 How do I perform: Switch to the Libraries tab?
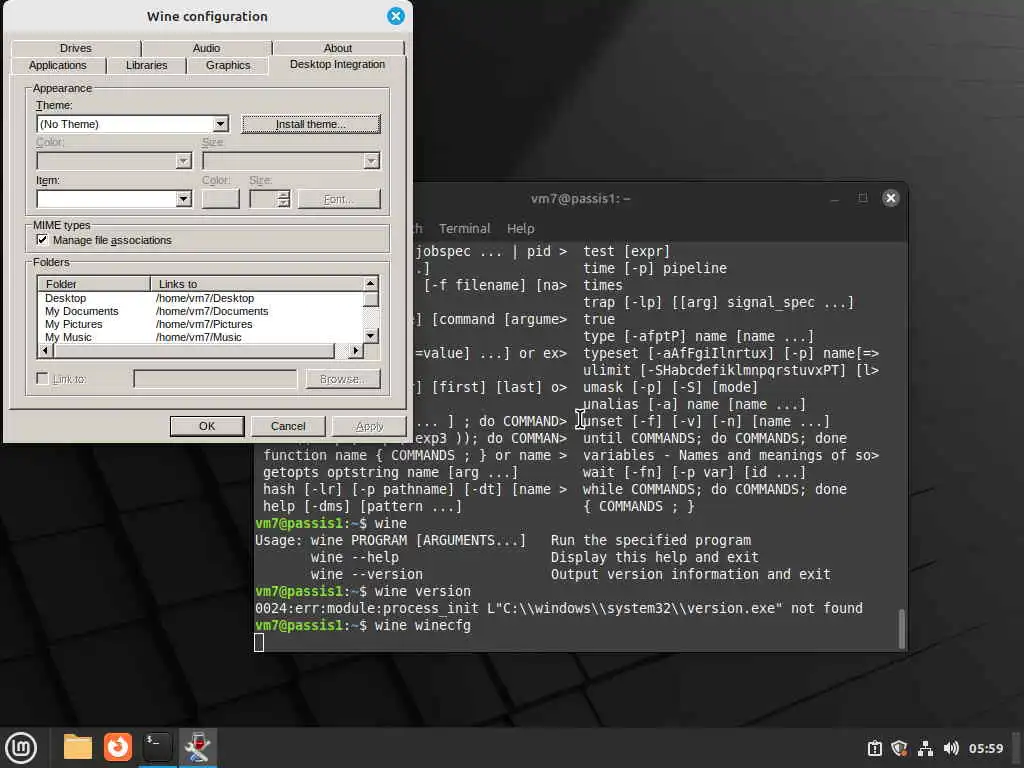(146, 65)
